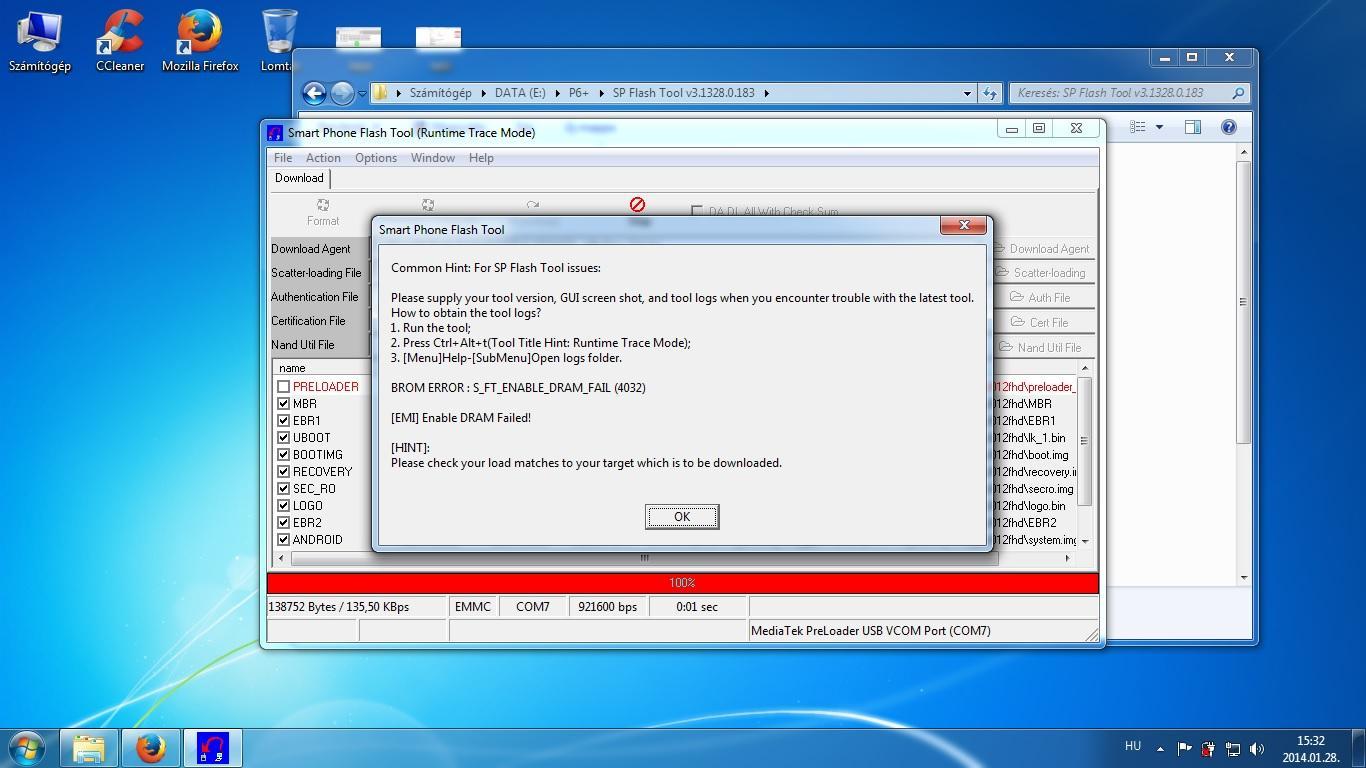Uncheck the LOGO partition checkbox
This screenshot has width=1366, height=768.
coord(283,506)
